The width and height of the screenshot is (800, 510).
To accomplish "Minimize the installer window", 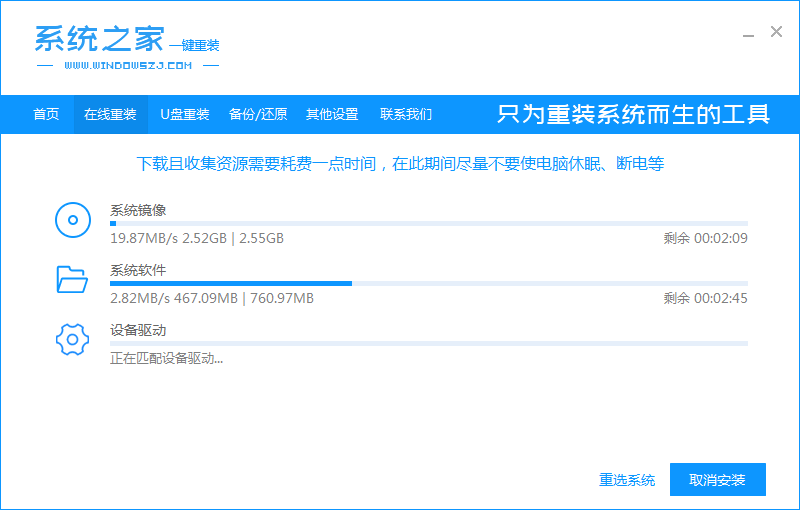I will click(748, 33).
